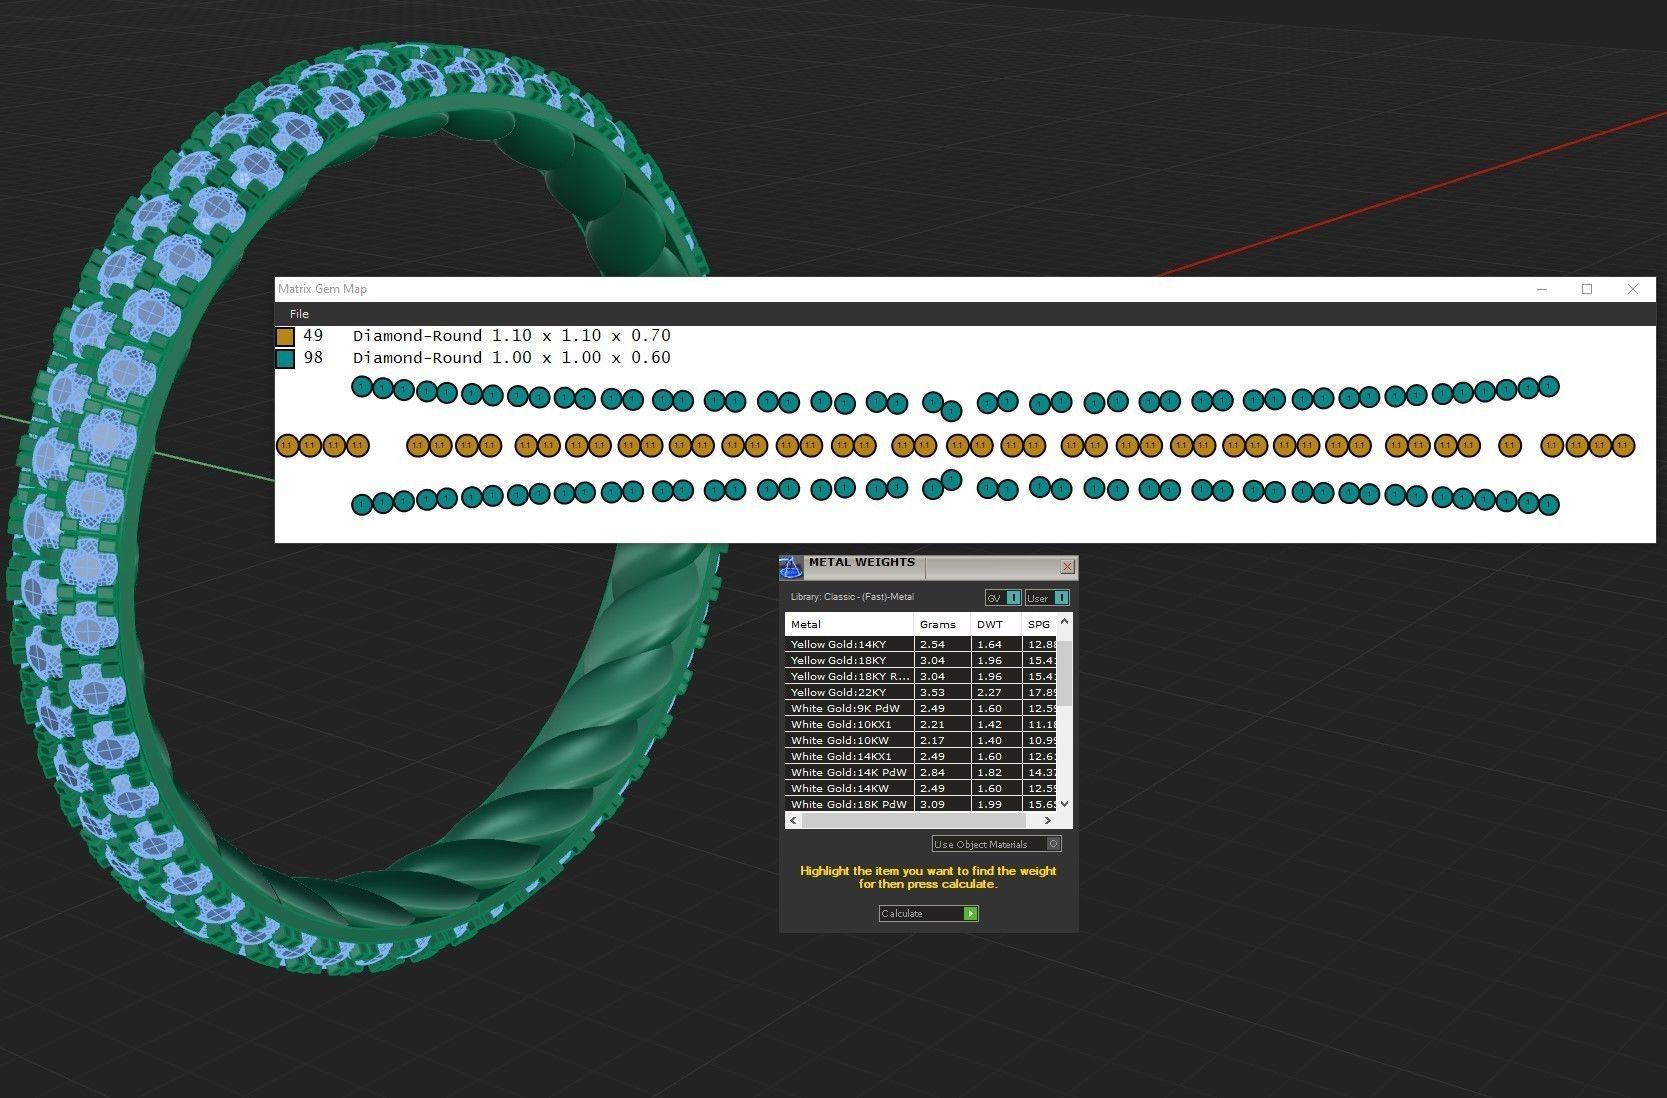Screen dimensions: 1667x1098
Task: Open the File menu in Gem Map
Action: pos(299,313)
